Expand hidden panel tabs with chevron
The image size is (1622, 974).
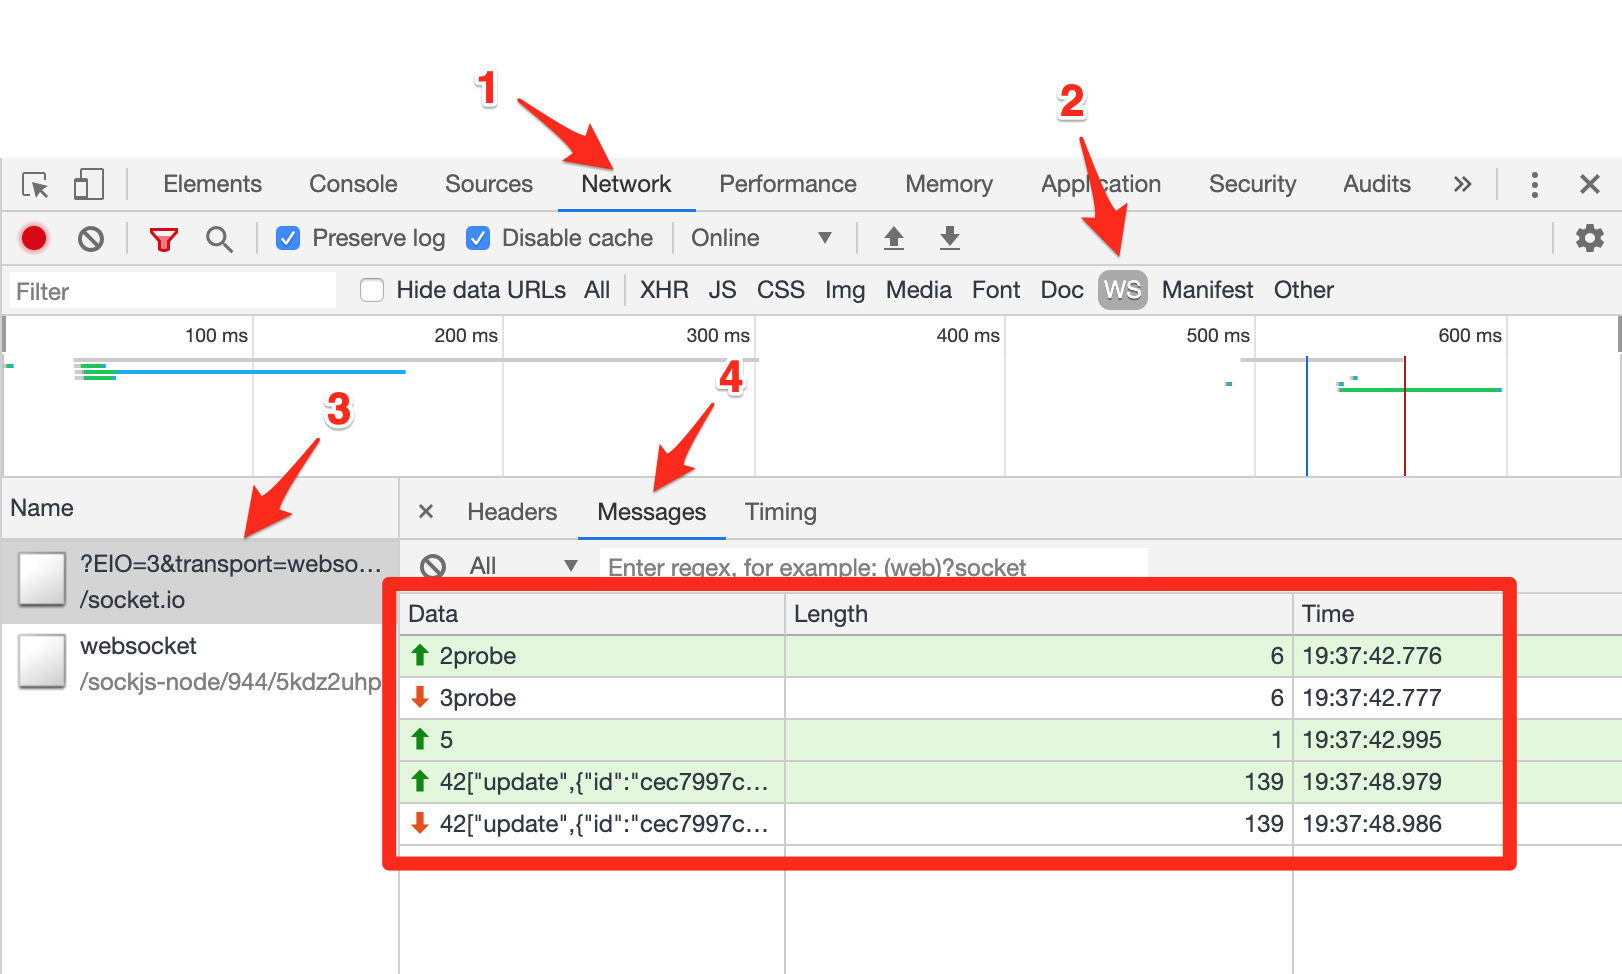tap(1463, 184)
